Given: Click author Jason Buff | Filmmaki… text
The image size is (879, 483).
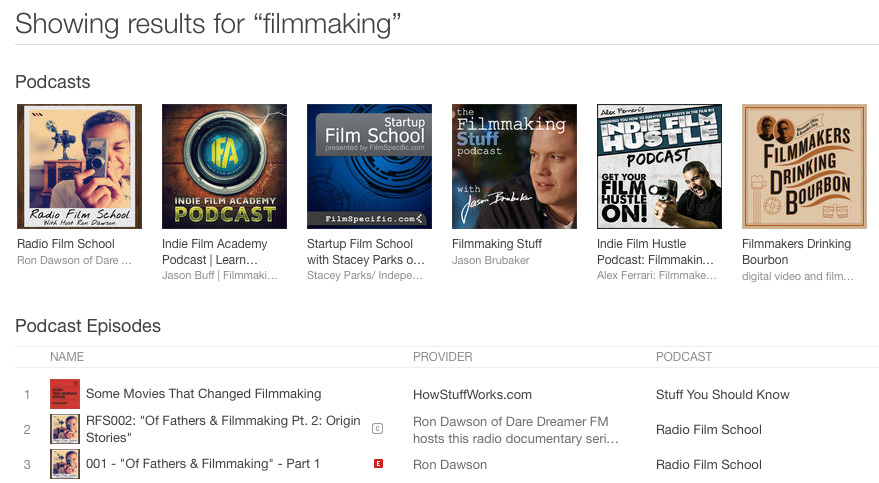Looking at the screenshot, I should coord(220,275).
